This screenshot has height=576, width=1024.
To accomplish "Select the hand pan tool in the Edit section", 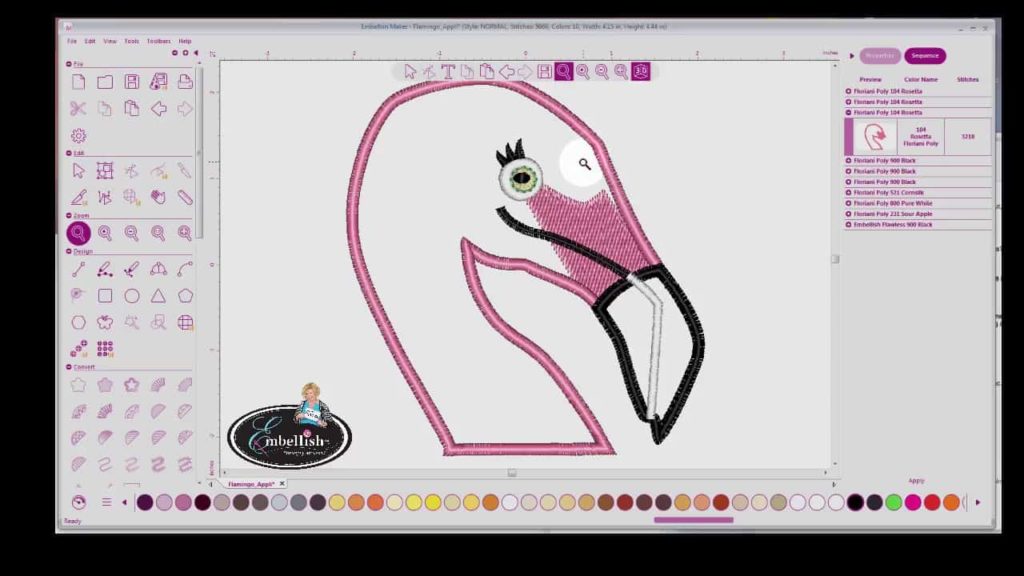I will (158, 195).
